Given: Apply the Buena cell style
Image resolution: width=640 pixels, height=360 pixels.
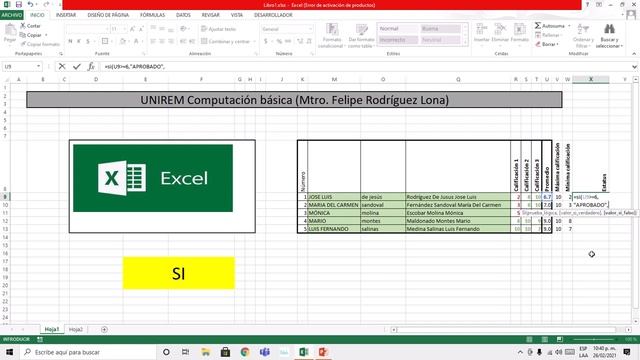Looking at the screenshot, I should click(x=440, y=29).
